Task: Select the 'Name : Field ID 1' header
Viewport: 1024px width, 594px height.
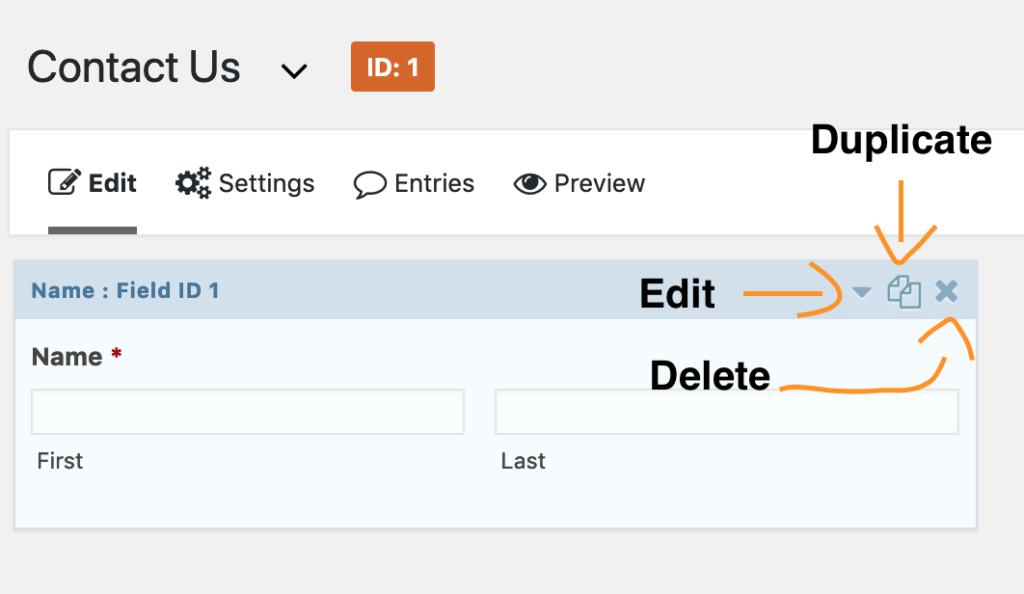Action: (125, 291)
